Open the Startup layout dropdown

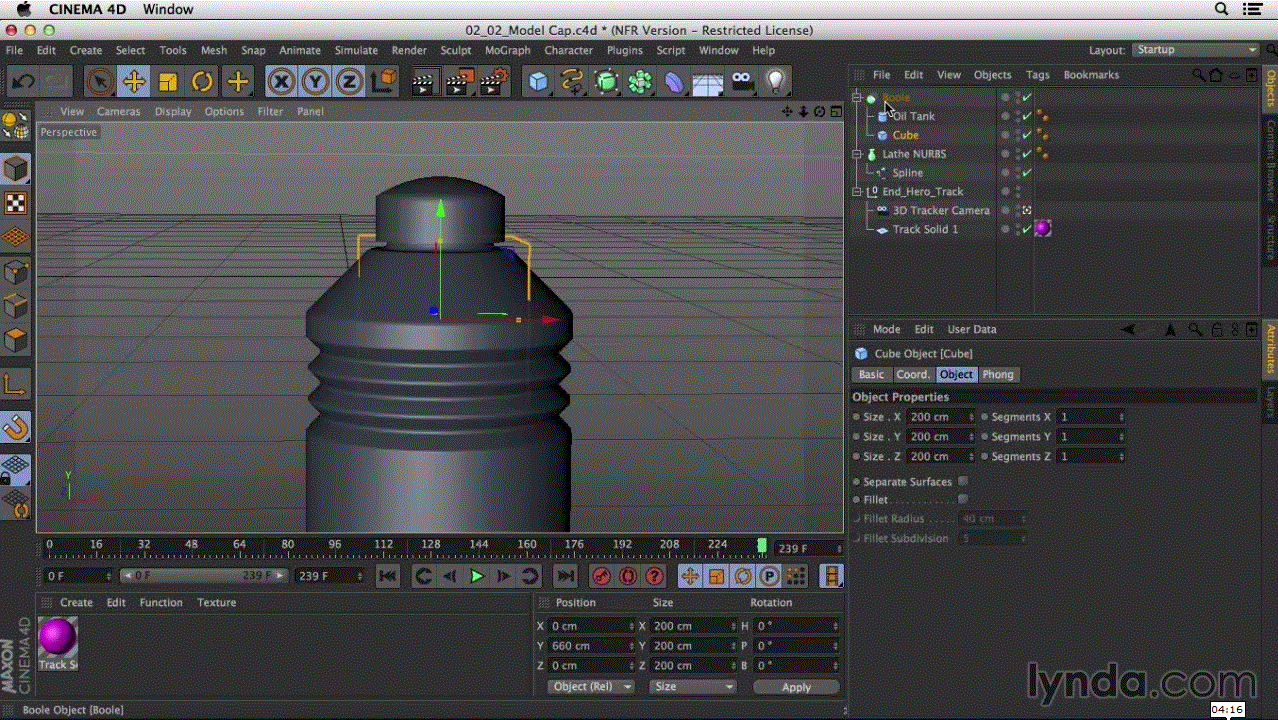(x=1196, y=50)
